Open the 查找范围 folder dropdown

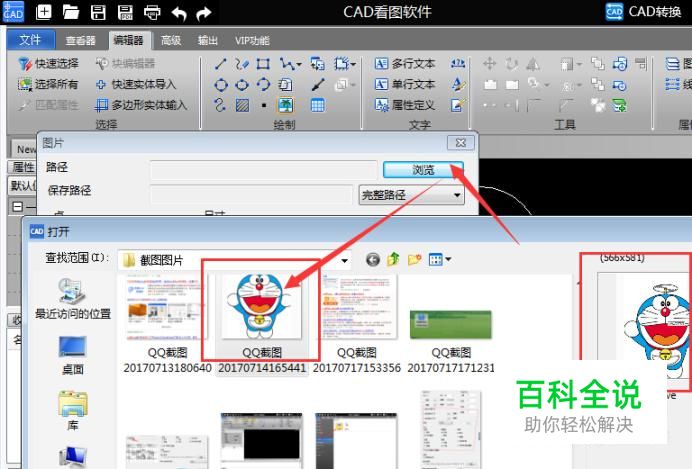pyautogui.click(x=345, y=260)
